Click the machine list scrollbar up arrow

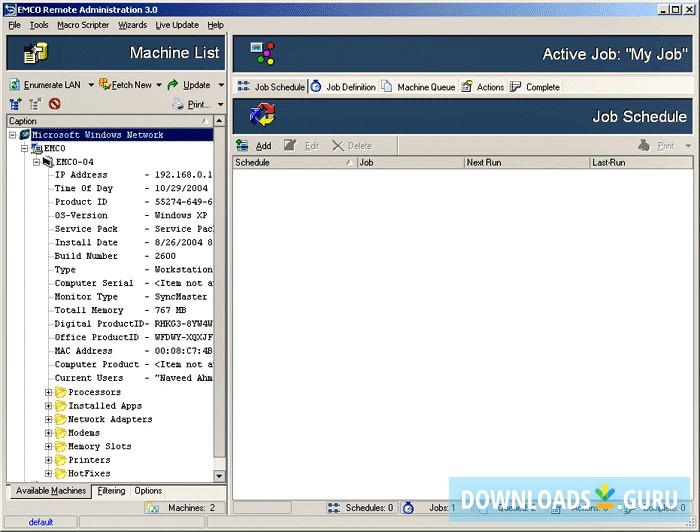point(219,121)
